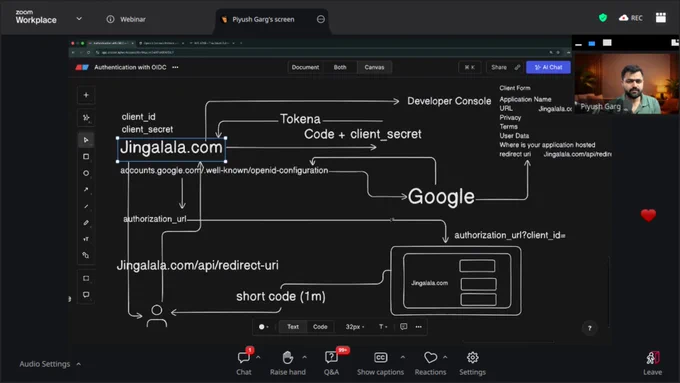This screenshot has height=383, width=680.
Task: Select the text tool in left toolbar
Action: (x=86, y=239)
